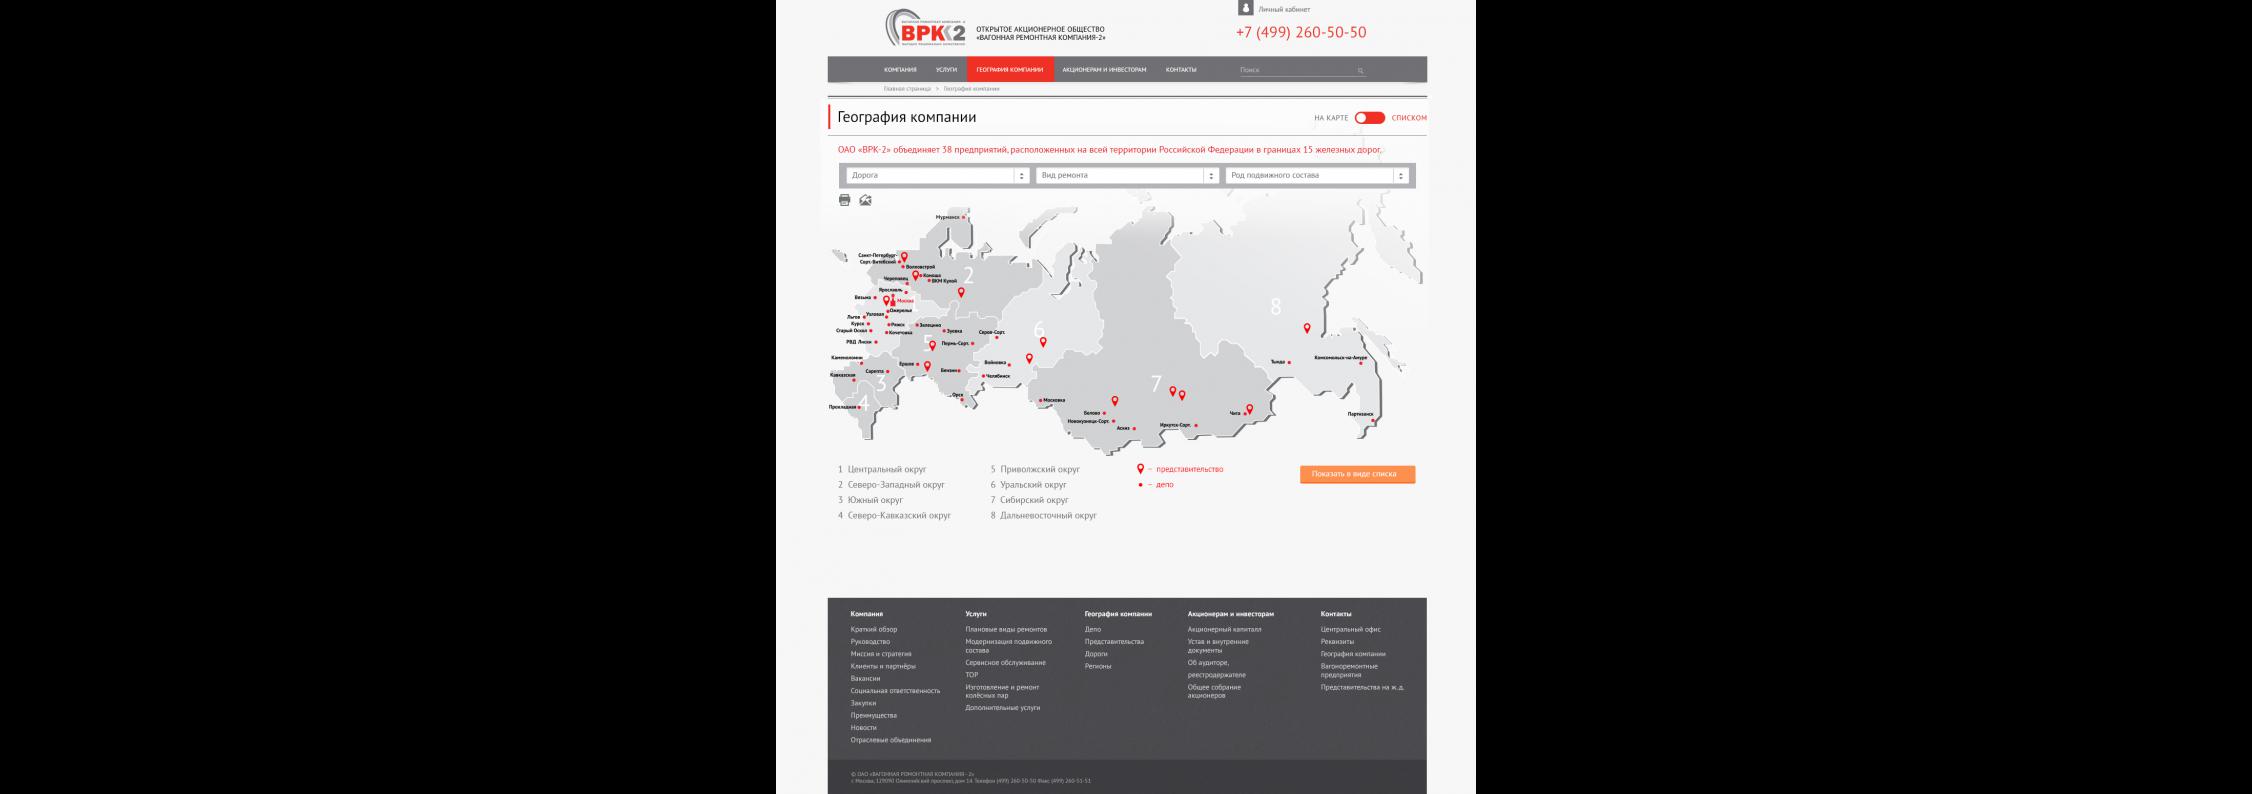Click the Тында depot marker
2252x794 pixels.
1289,362
